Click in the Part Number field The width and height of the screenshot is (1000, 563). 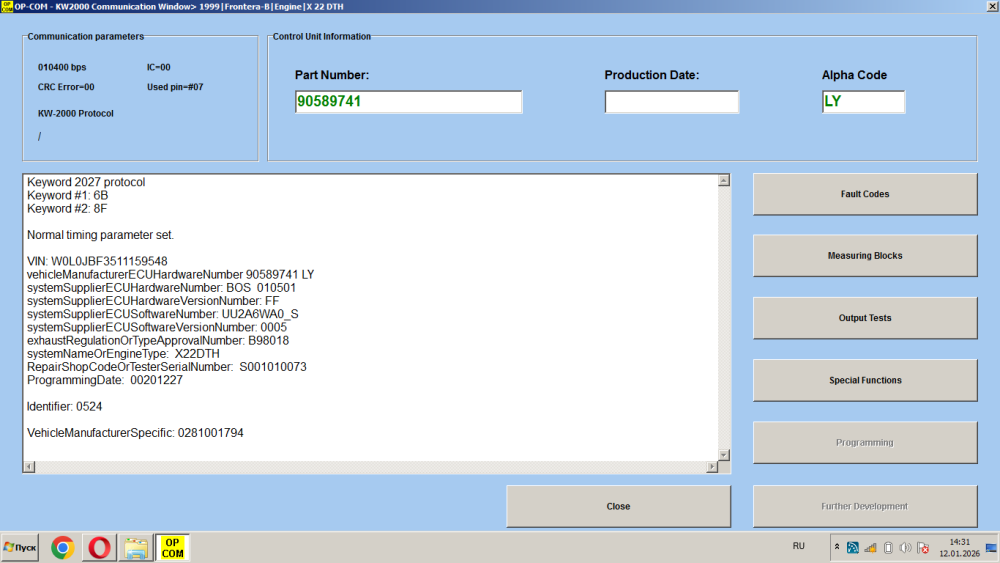pos(408,102)
